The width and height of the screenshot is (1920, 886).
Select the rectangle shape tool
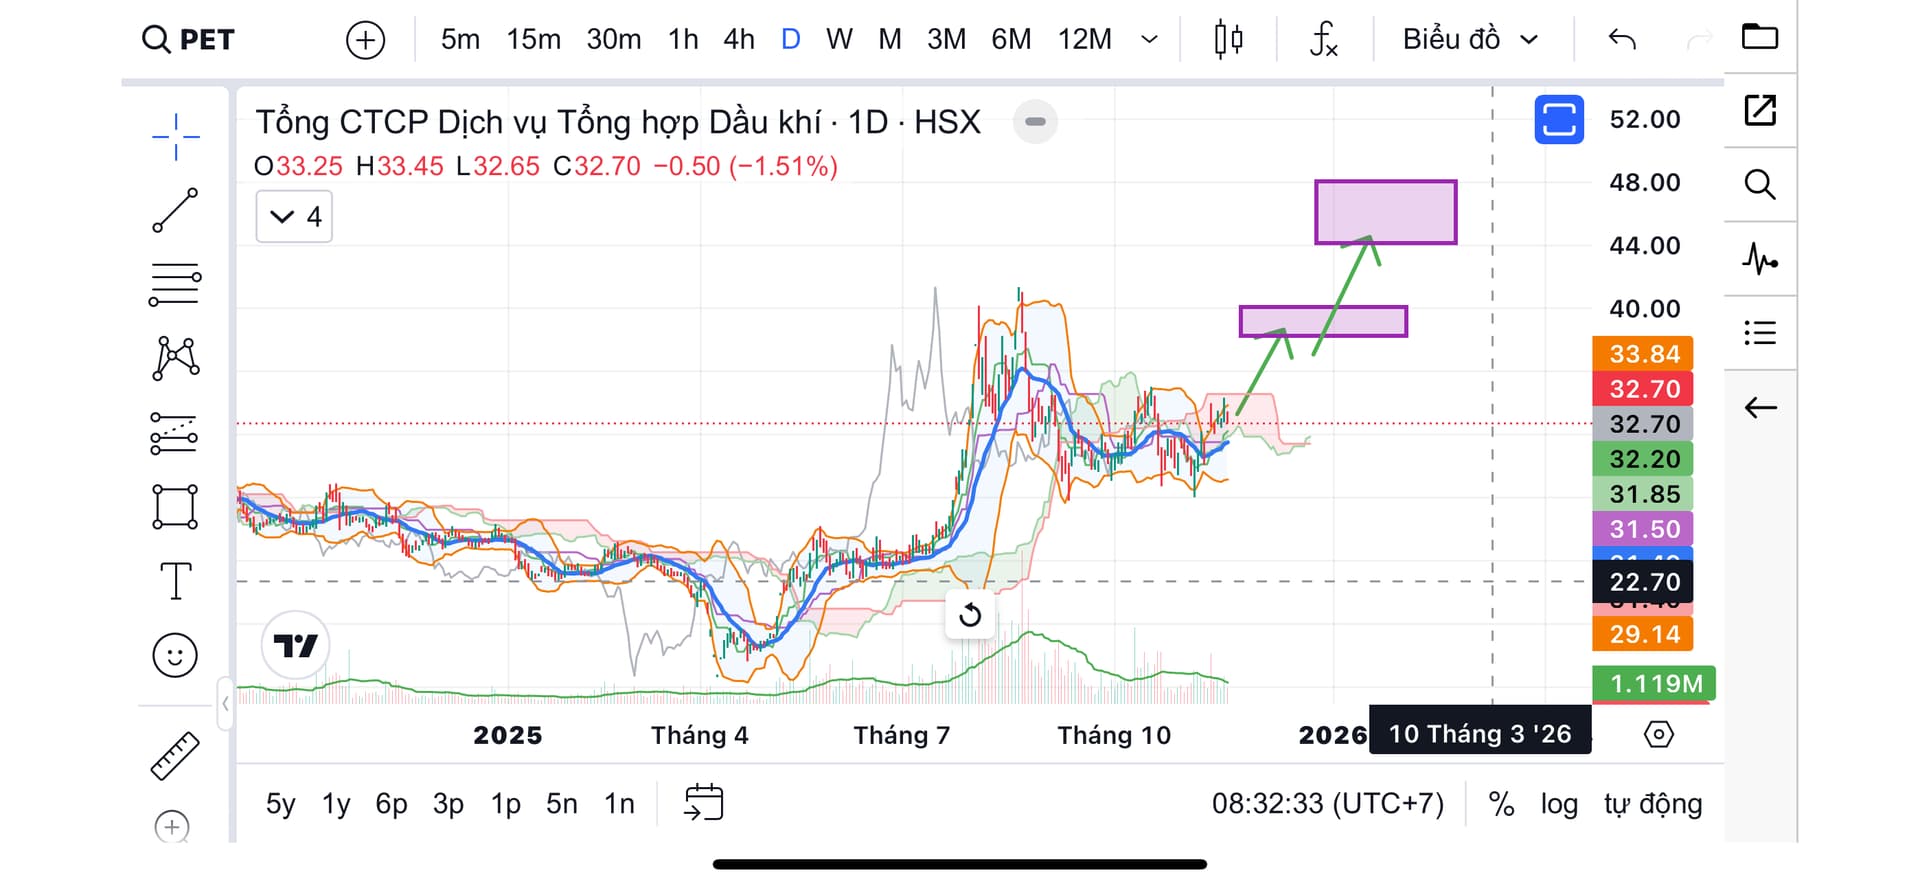click(x=175, y=507)
